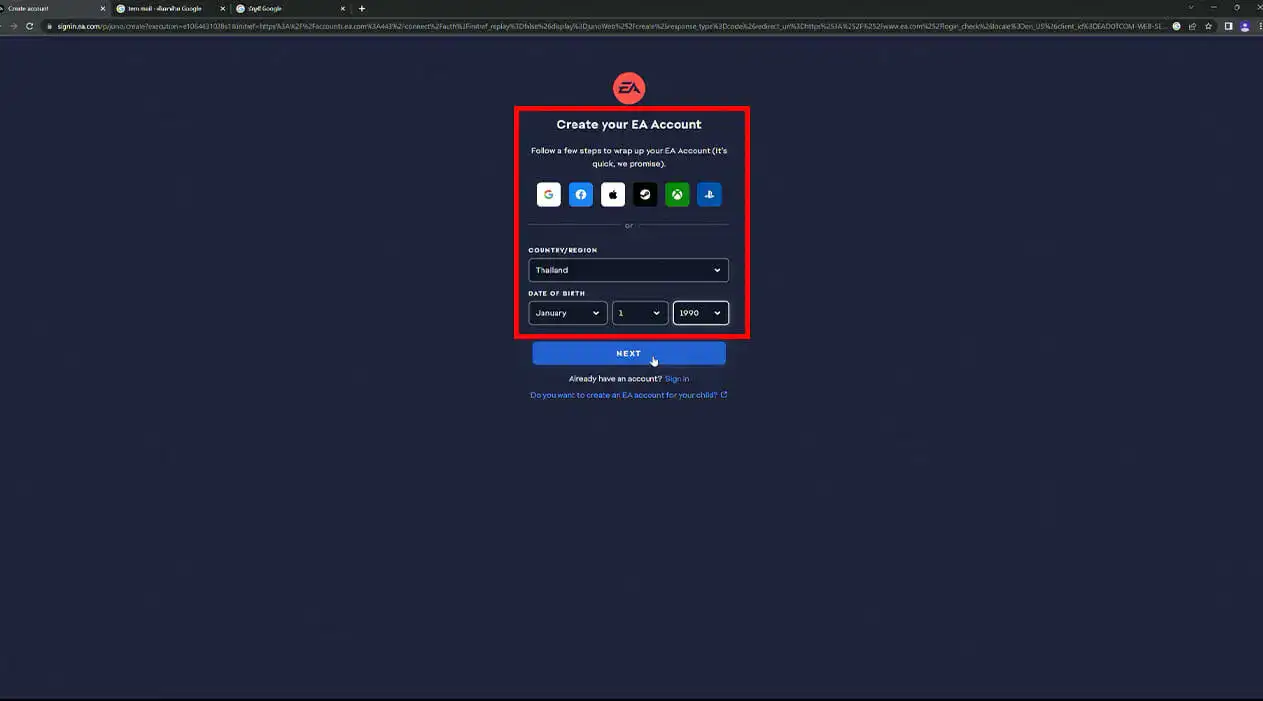Open the create account for your child link
Image resolution: width=1263 pixels, height=701 pixels.
[629, 395]
